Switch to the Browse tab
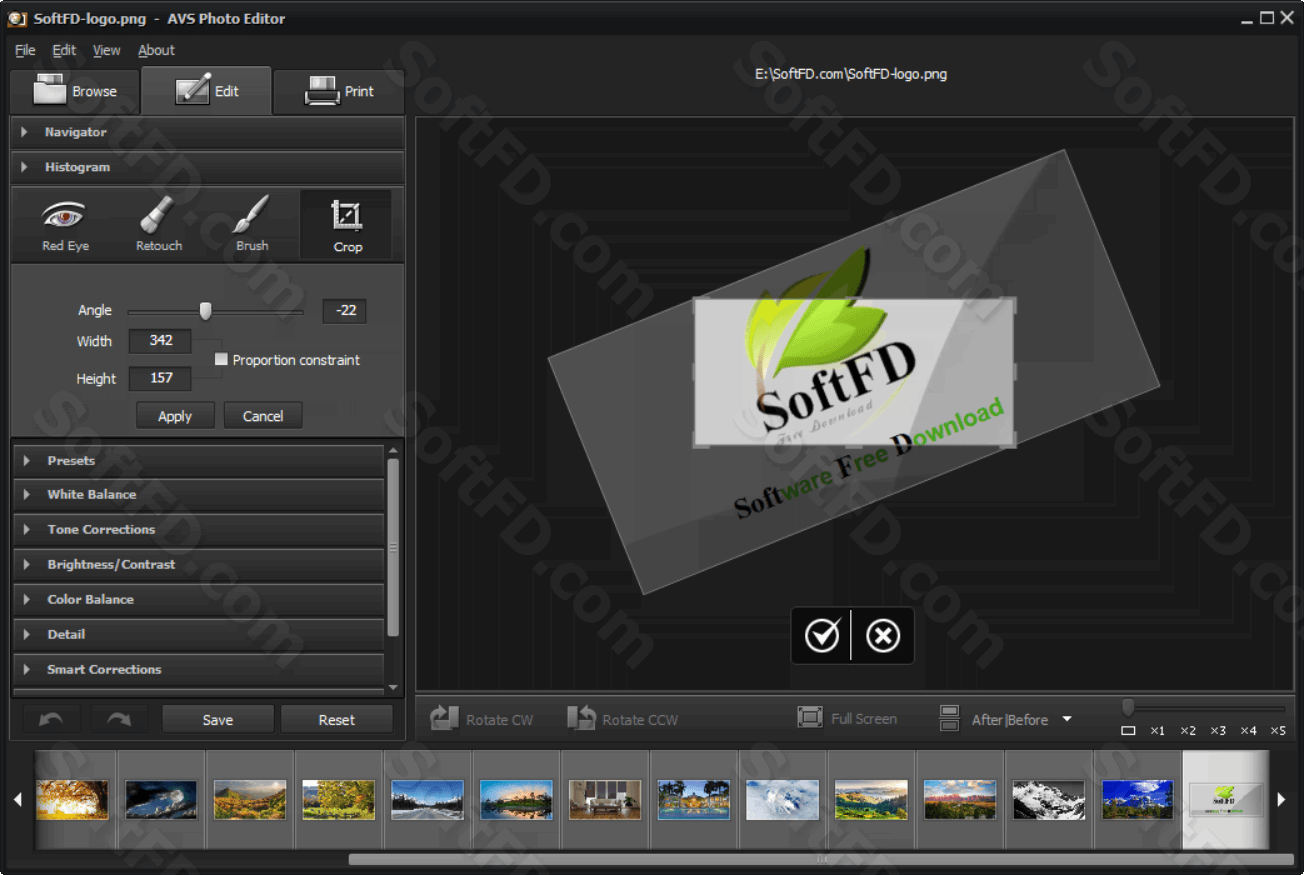The height and width of the screenshot is (875, 1304). [75, 91]
